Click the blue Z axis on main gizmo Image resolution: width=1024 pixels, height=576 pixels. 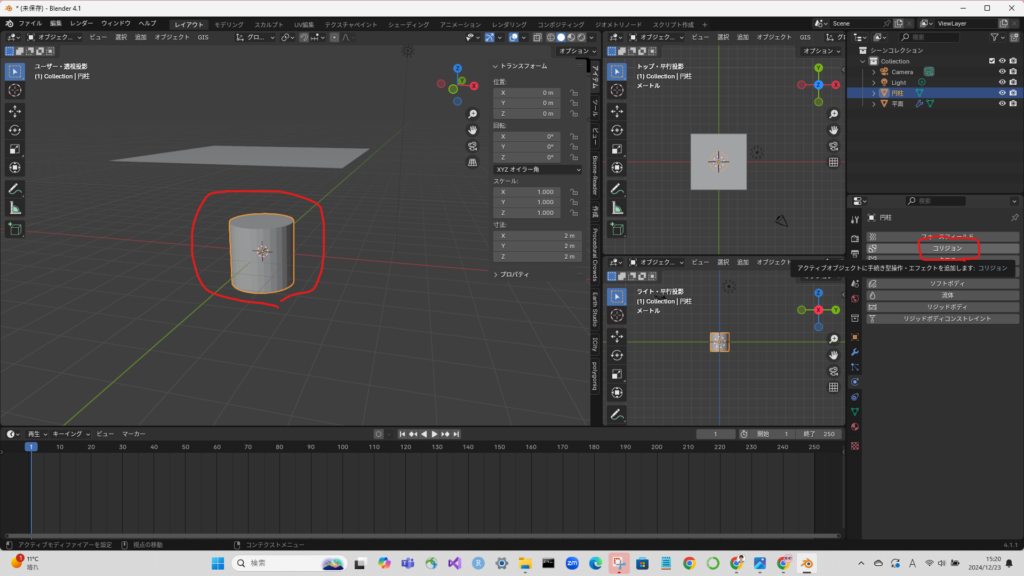pyautogui.click(x=456, y=69)
